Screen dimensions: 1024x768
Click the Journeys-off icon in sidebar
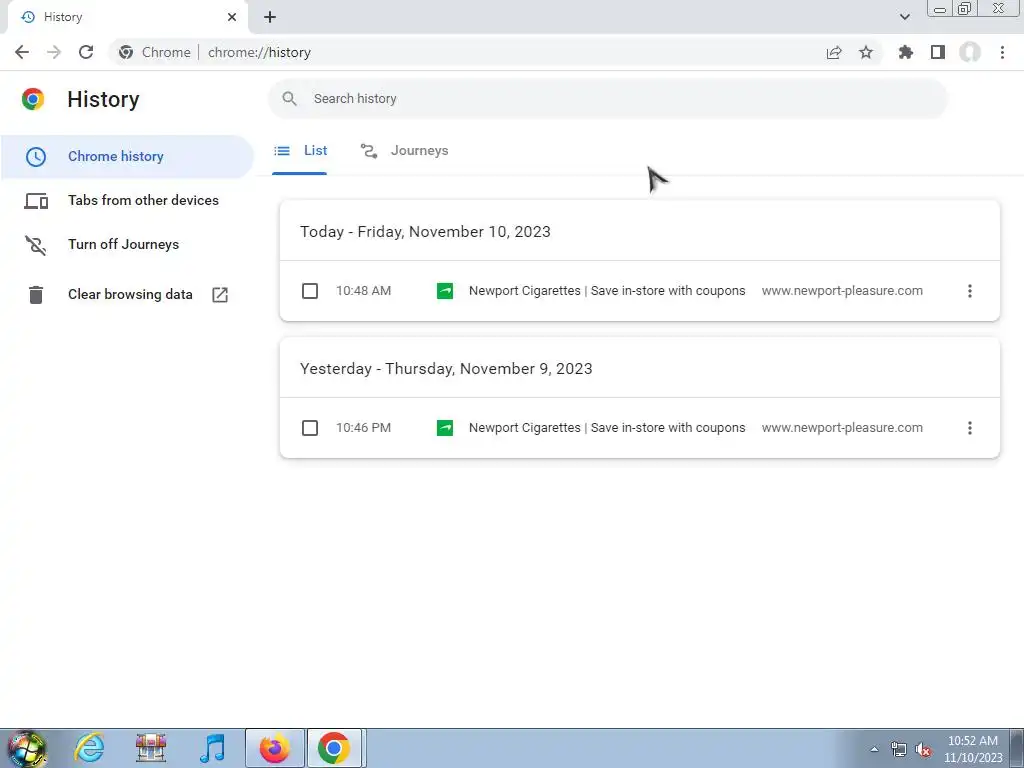(36, 245)
